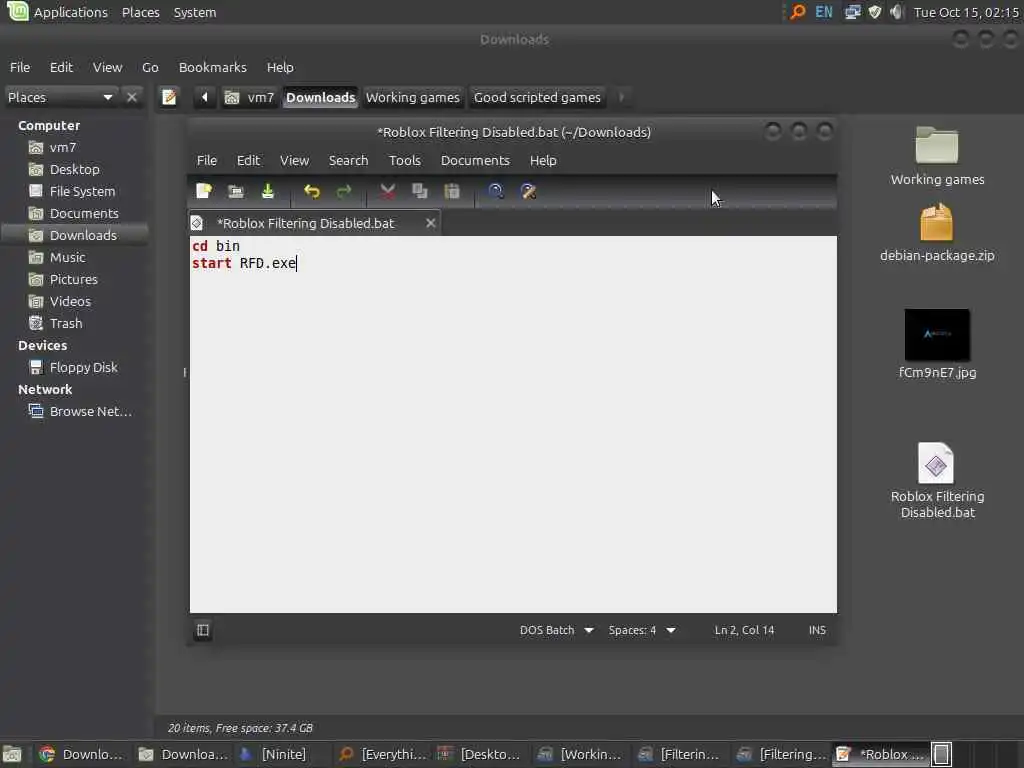1024x768 pixels.
Task: Click the EN keyboard layout indicator
Action: tap(824, 12)
